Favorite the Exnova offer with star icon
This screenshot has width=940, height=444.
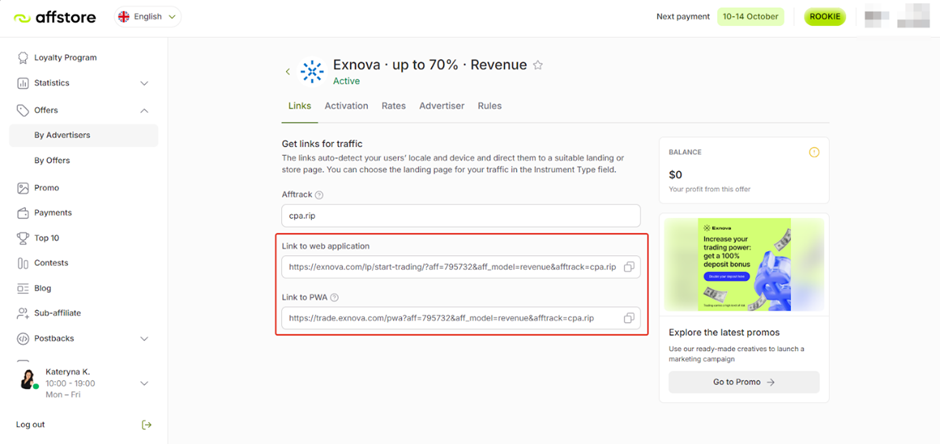(538, 66)
